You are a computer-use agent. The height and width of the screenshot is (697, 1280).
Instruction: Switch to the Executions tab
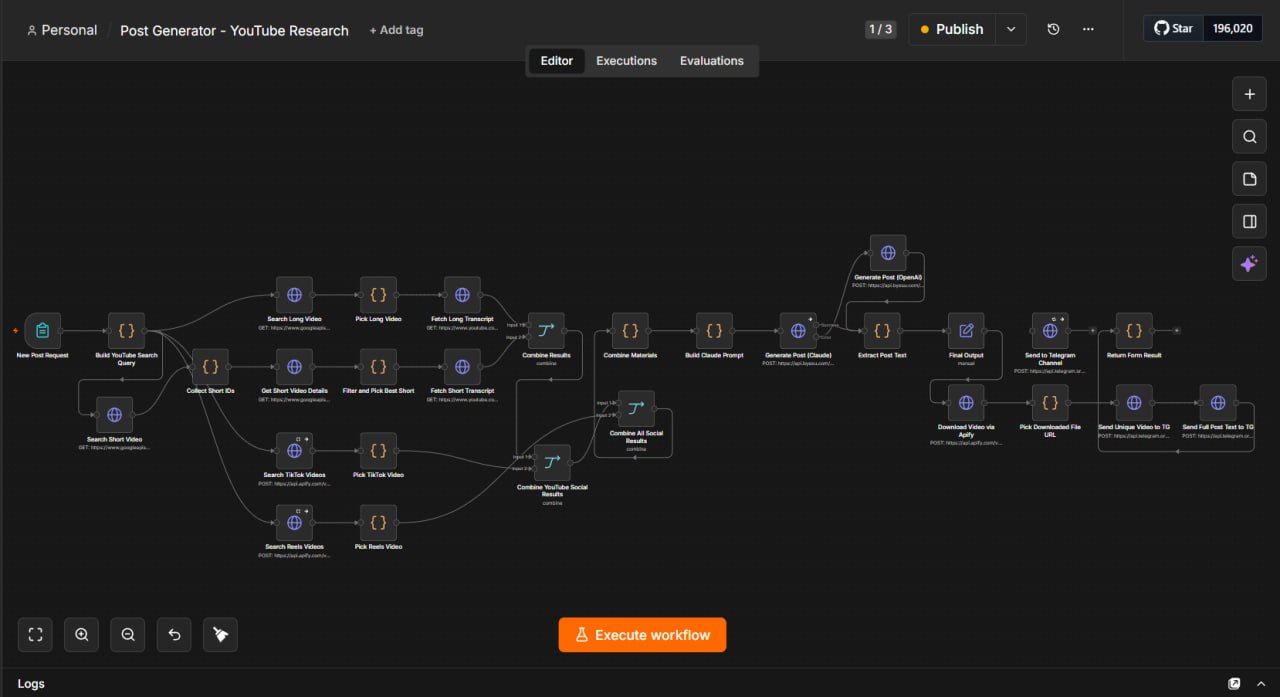point(627,61)
